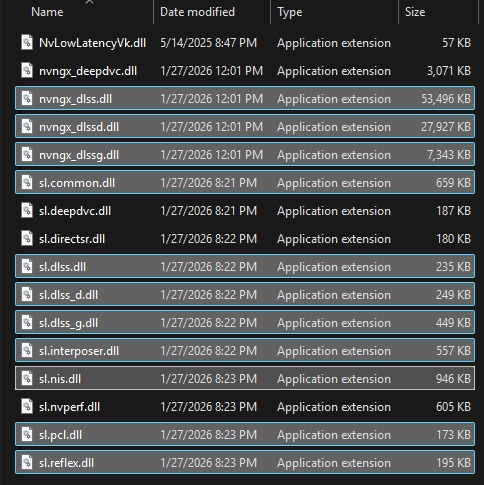This screenshot has width=484, height=485.
Task: Select the file name sl.nvperf.dll
Action: pyautogui.click(x=69, y=407)
